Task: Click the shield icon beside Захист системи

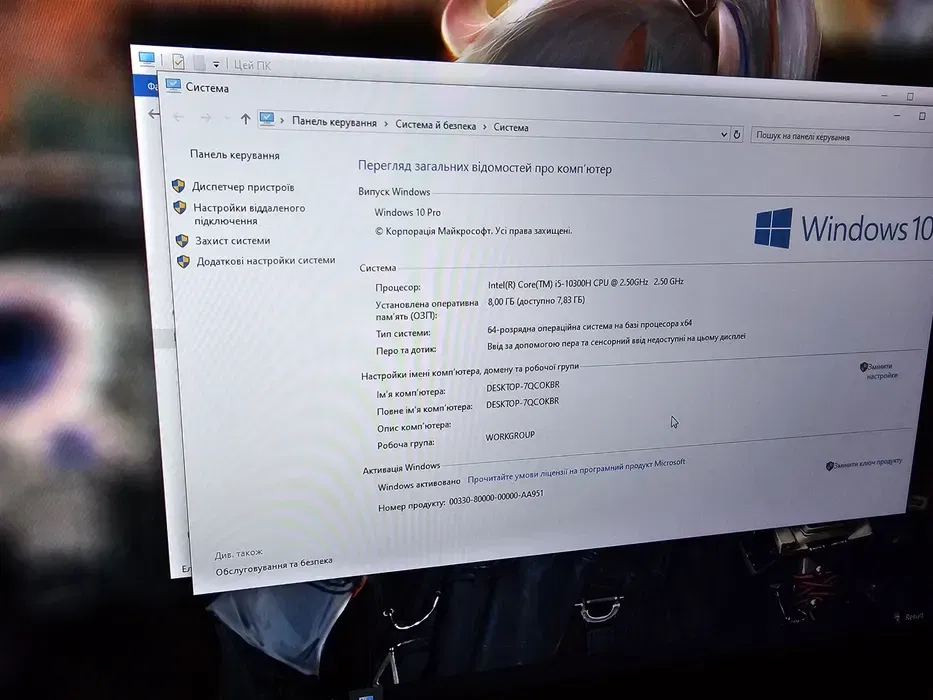Action: point(182,240)
